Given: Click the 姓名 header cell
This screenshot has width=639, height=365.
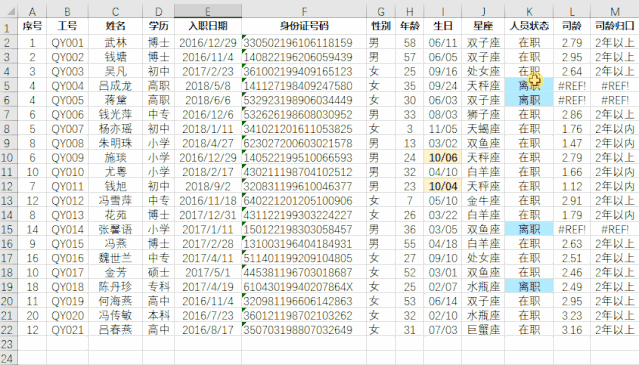Looking at the screenshot, I should [115, 26].
